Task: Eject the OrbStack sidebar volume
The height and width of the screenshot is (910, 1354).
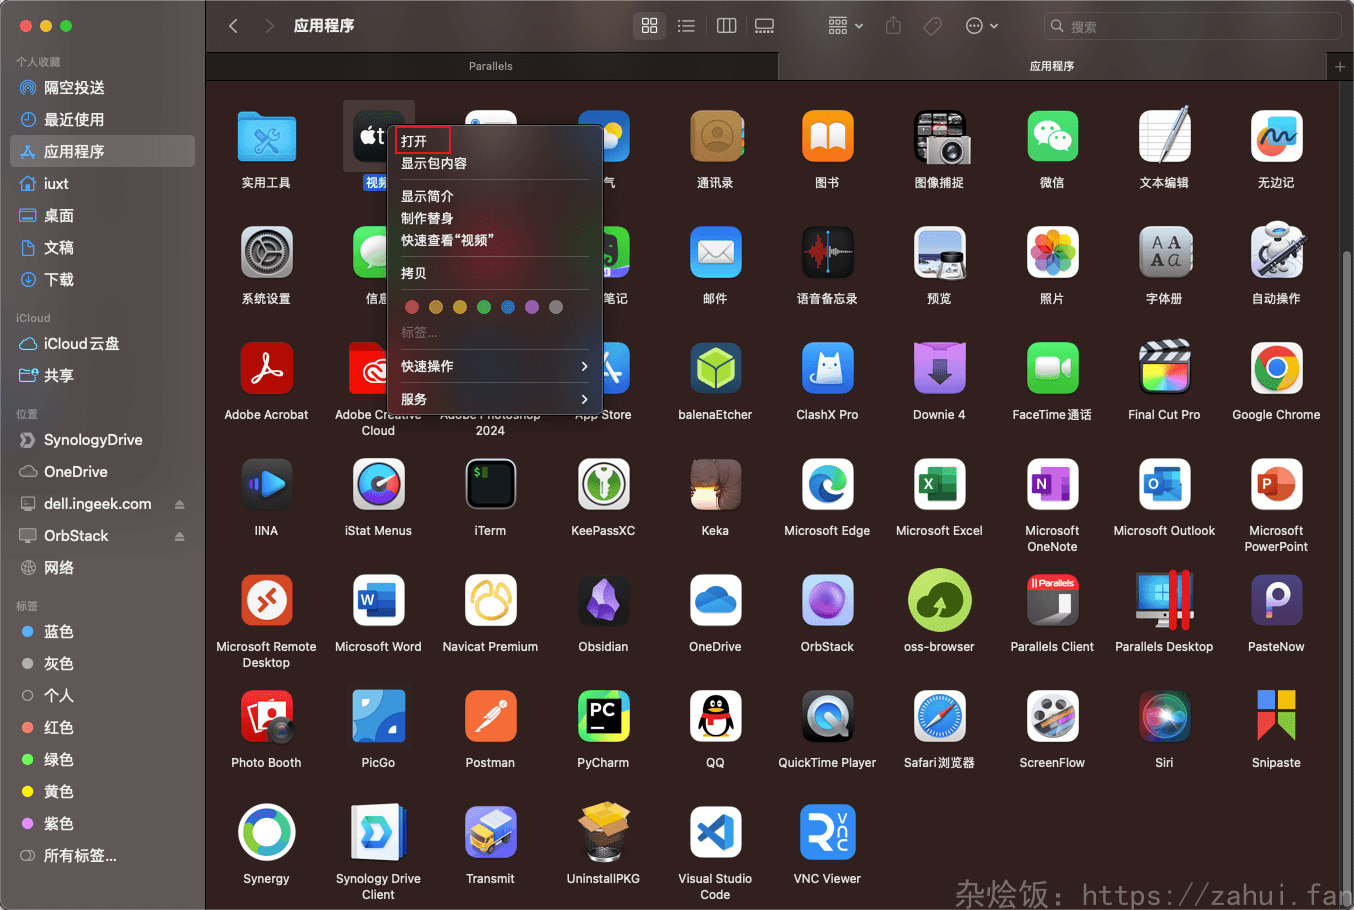Action: (180, 536)
